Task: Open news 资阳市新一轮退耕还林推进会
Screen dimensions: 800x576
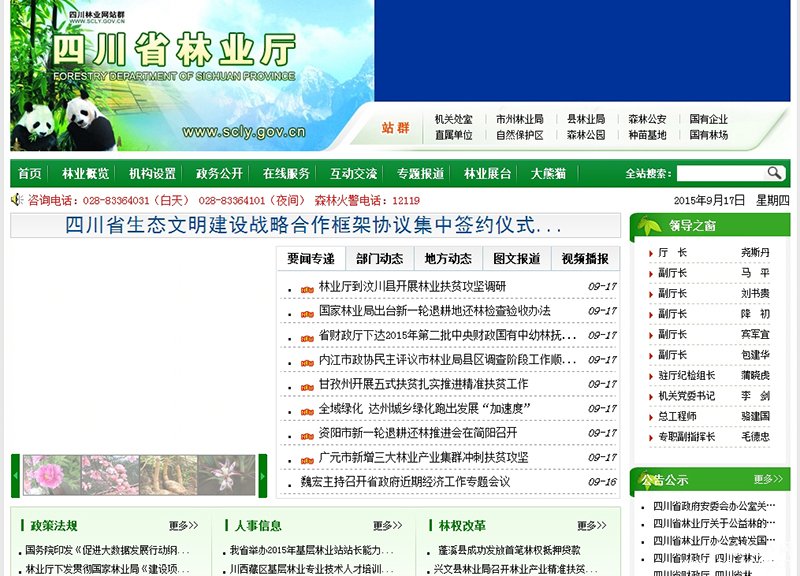Action: (x=418, y=433)
